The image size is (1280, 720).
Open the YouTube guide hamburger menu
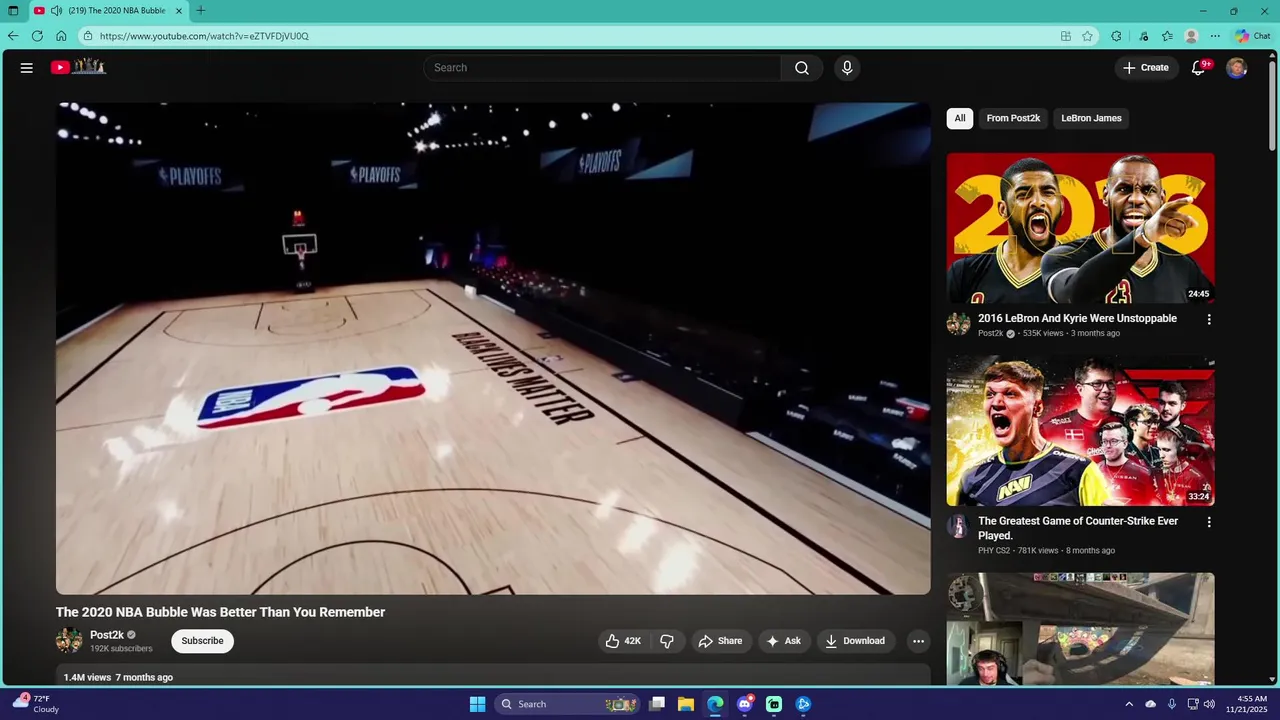[27, 68]
